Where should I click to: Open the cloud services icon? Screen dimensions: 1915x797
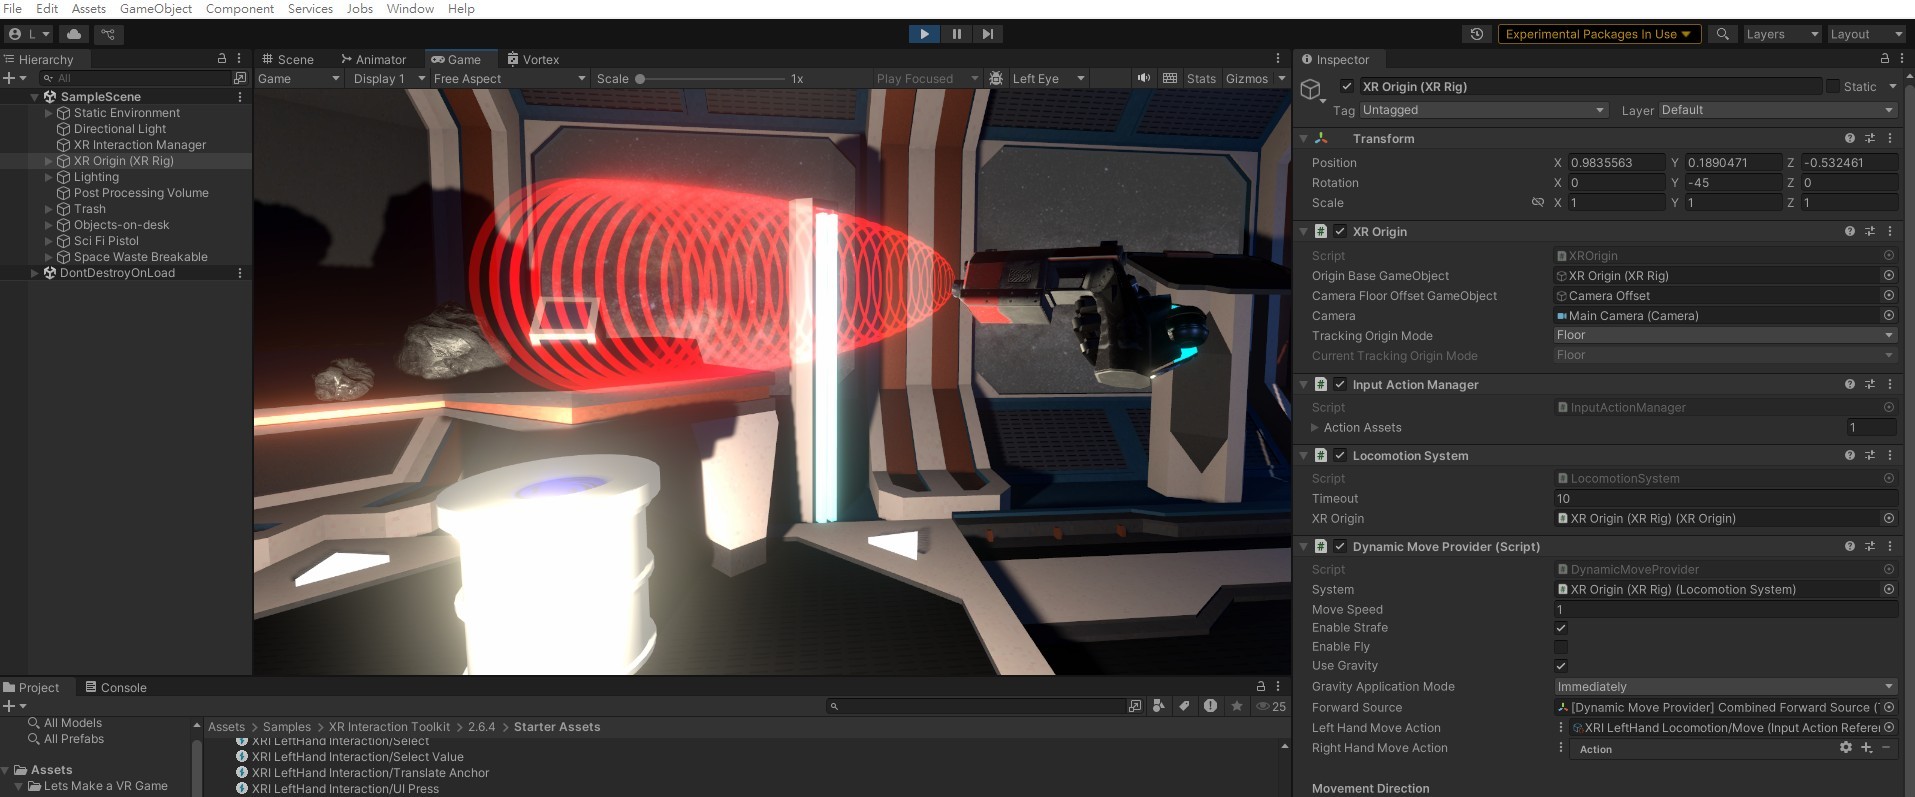[x=74, y=34]
